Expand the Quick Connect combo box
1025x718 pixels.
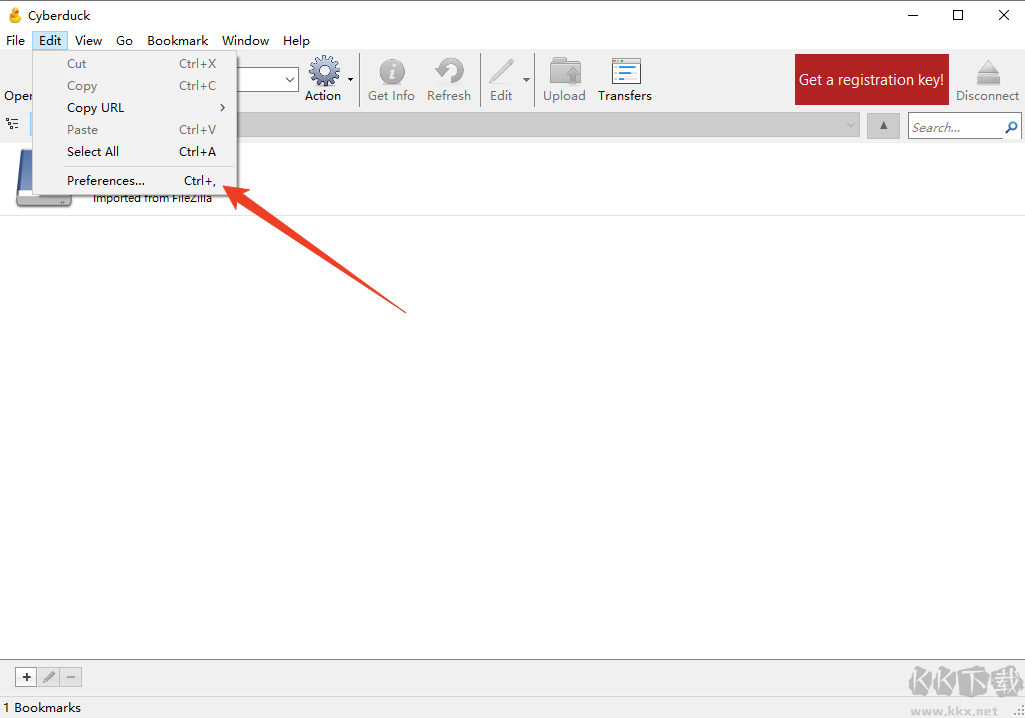pos(290,80)
